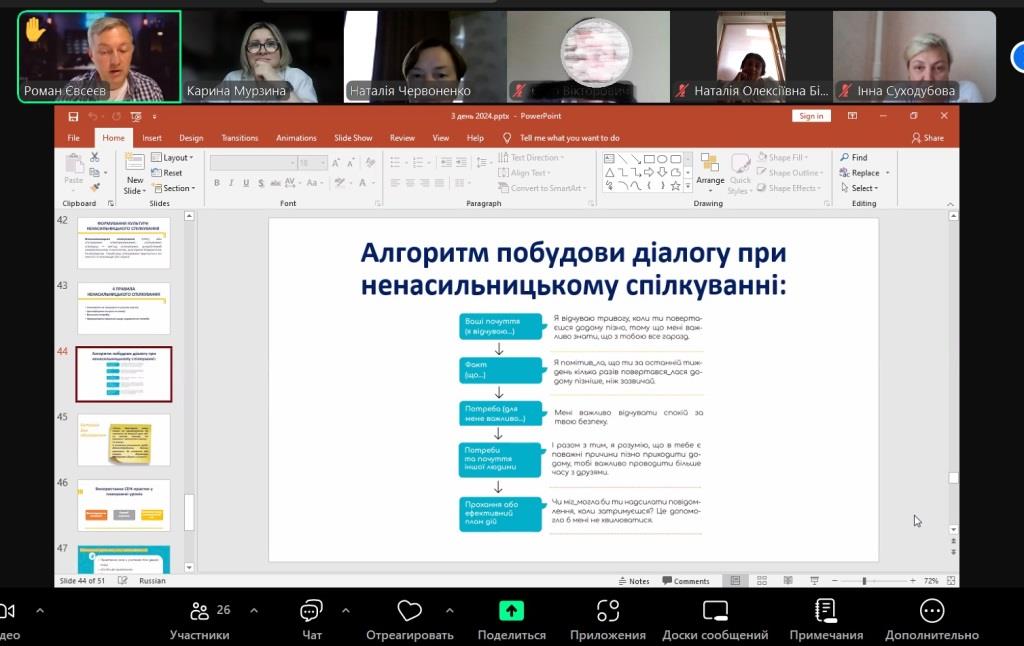Click the Align Left icon
Screen dimensions: 1024x646
[x=395, y=183]
